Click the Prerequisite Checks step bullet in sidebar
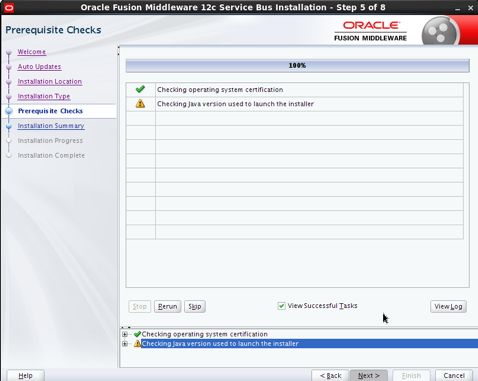The width and height of the screenshot is (478, 381). click(x=9, y=111)
